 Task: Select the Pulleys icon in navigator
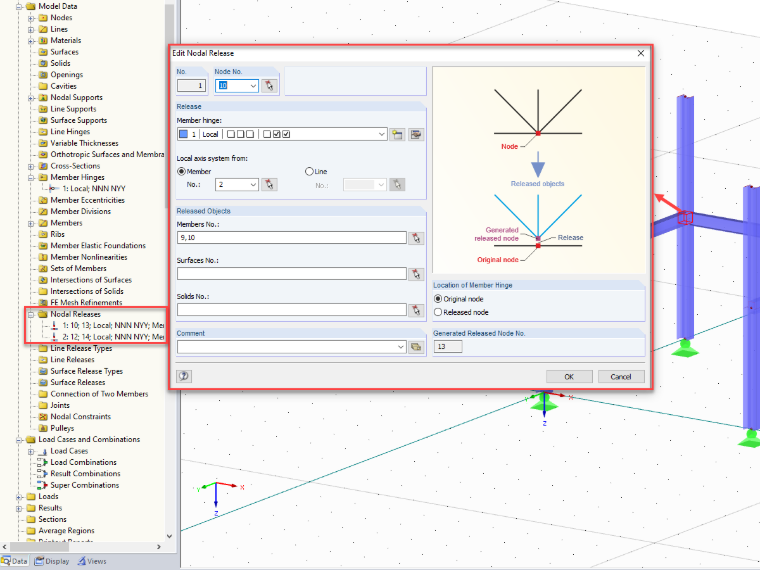(x=43, y=428)
